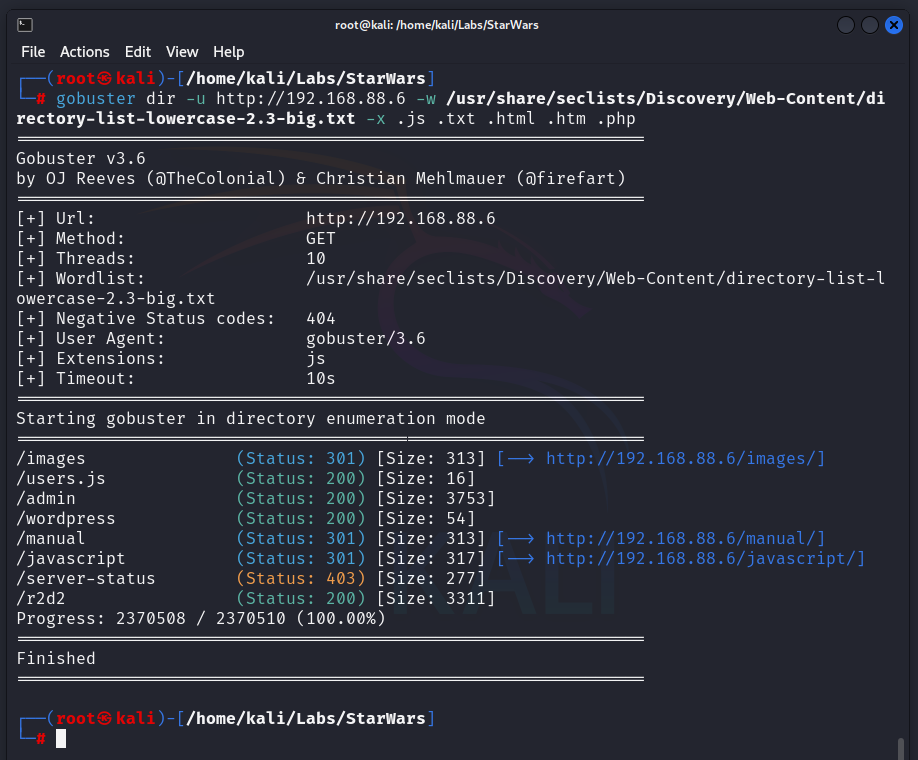Maximize the terminal window
The height and width of the screenshot is (760, 918).
click(x=870, y=25)
